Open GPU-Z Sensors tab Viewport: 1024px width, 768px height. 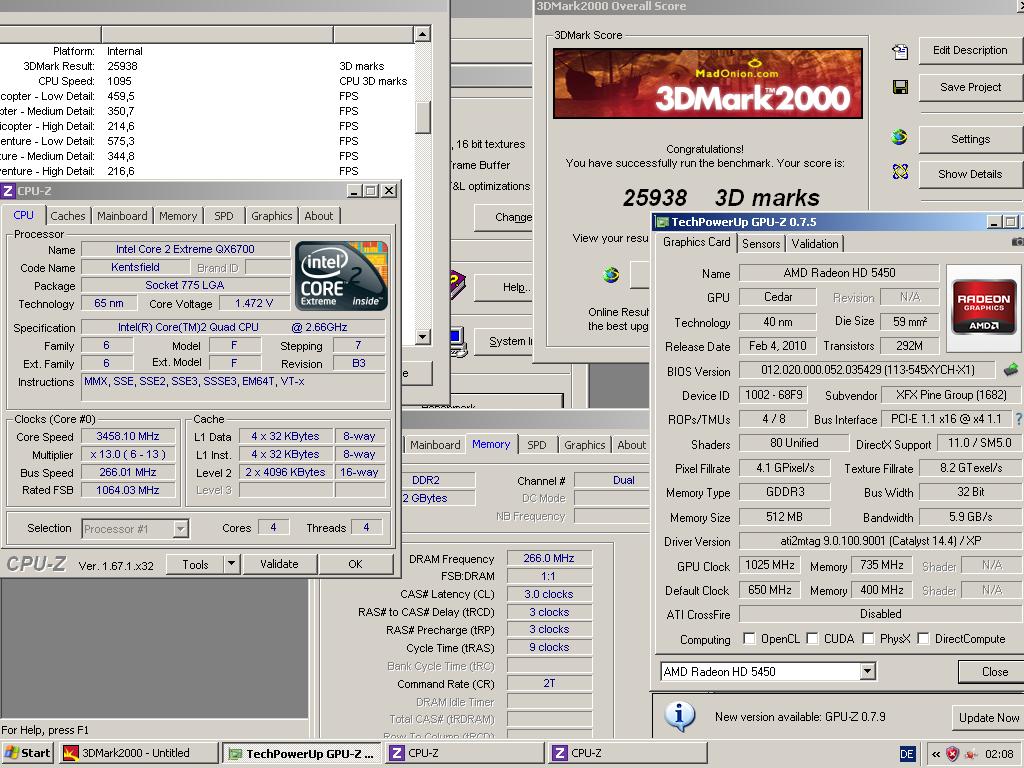pos(761,244)
